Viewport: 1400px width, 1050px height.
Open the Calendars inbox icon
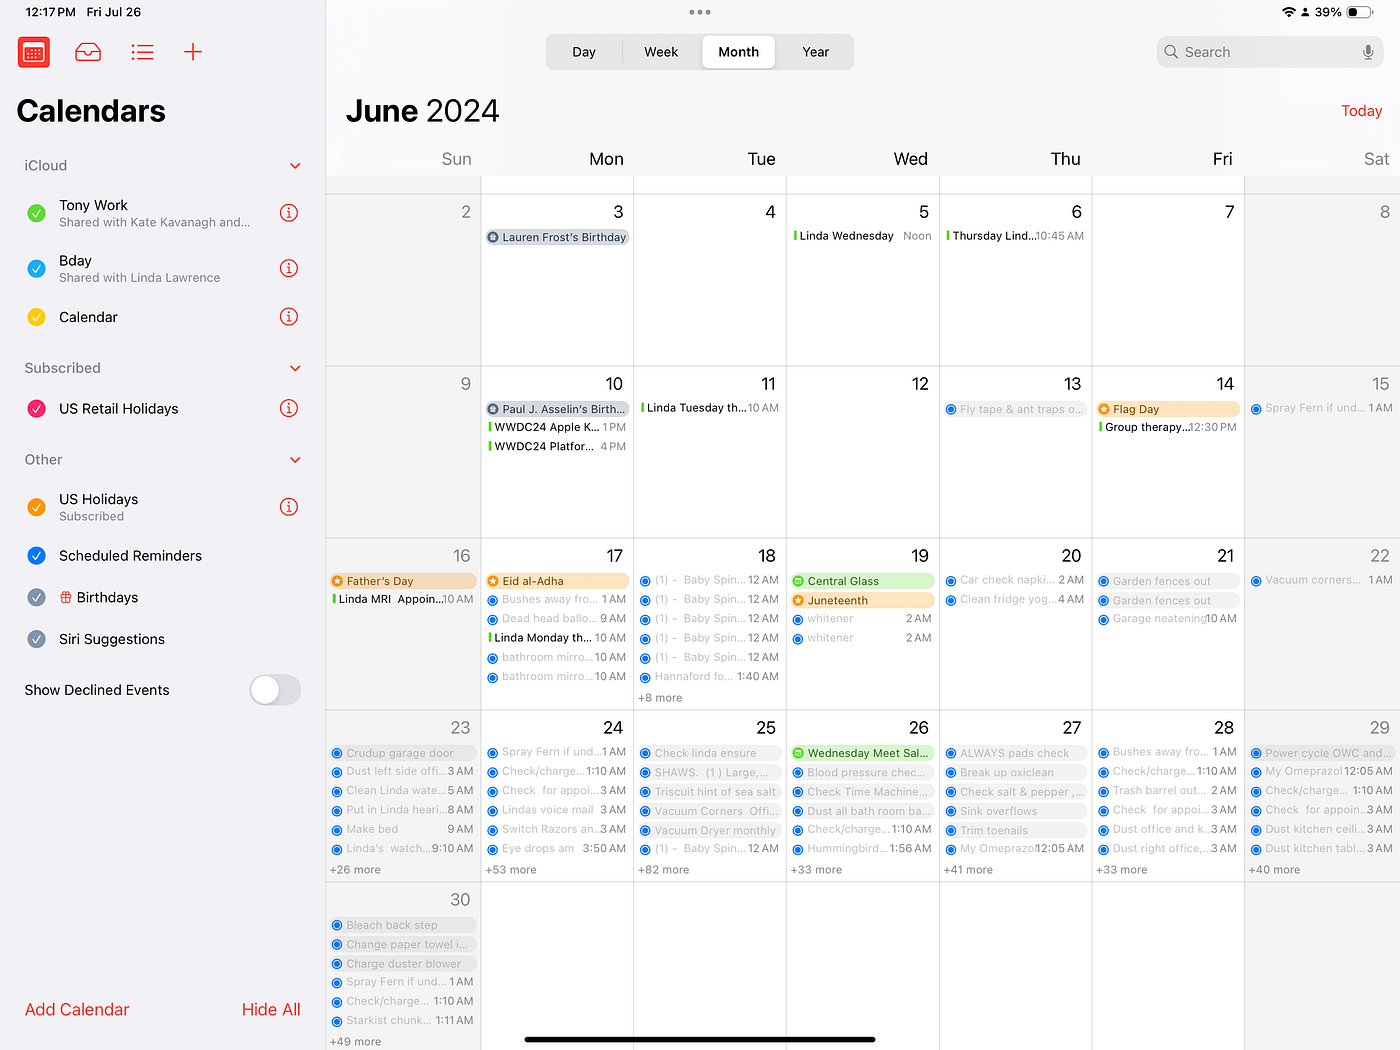tap(88, 52)
